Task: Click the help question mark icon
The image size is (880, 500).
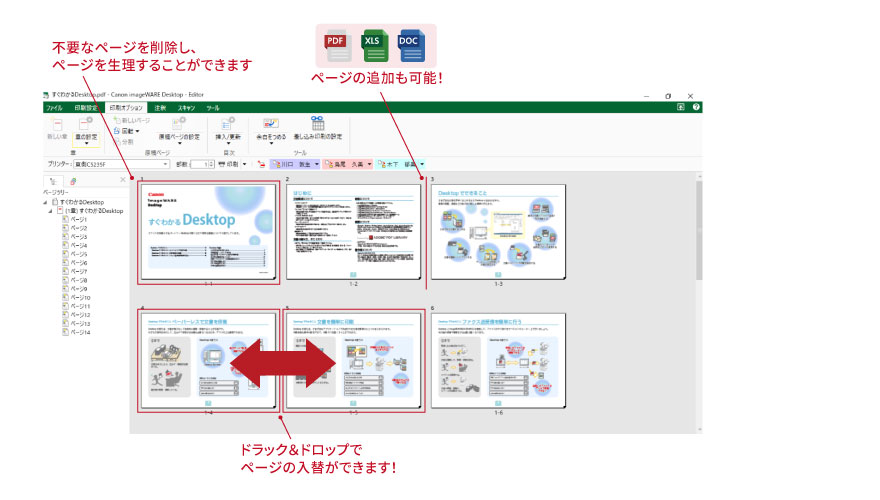Action: click(x=696, y=107)
